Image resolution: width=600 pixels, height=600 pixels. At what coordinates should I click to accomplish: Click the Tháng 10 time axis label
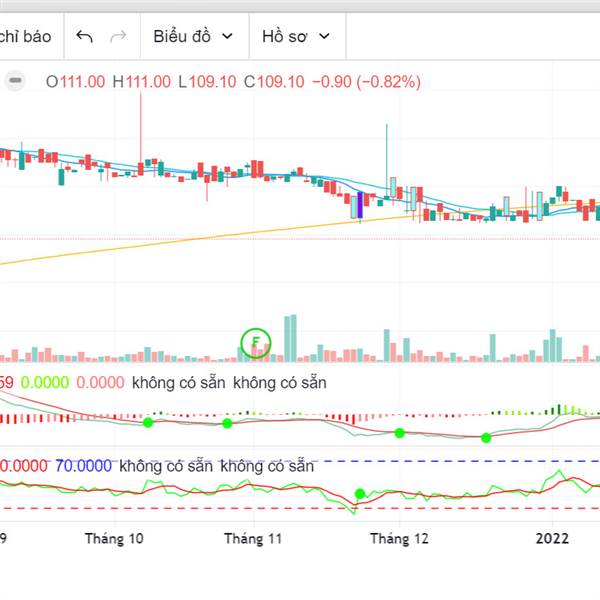pyautogui.click(x=114, y=539)
